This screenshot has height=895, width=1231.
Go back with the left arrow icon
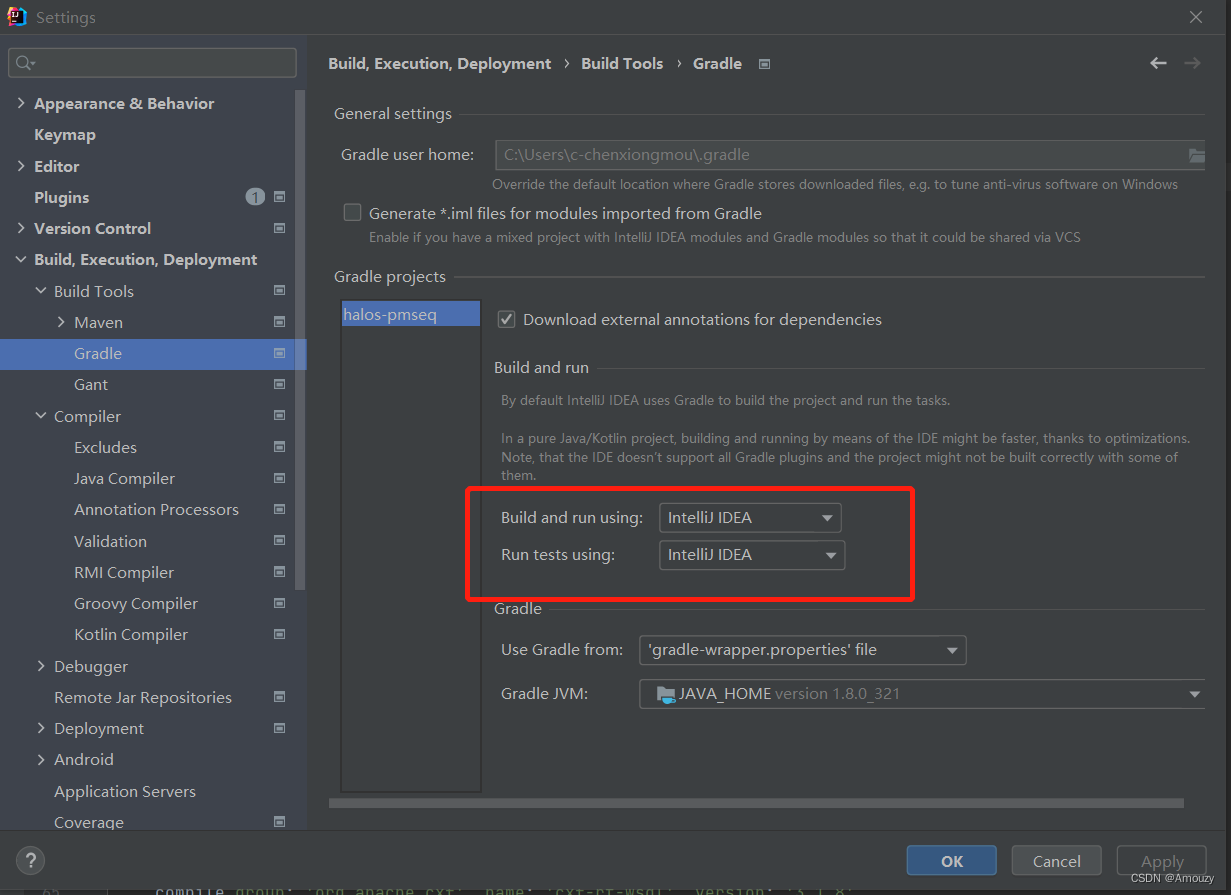pos(1158,63)
